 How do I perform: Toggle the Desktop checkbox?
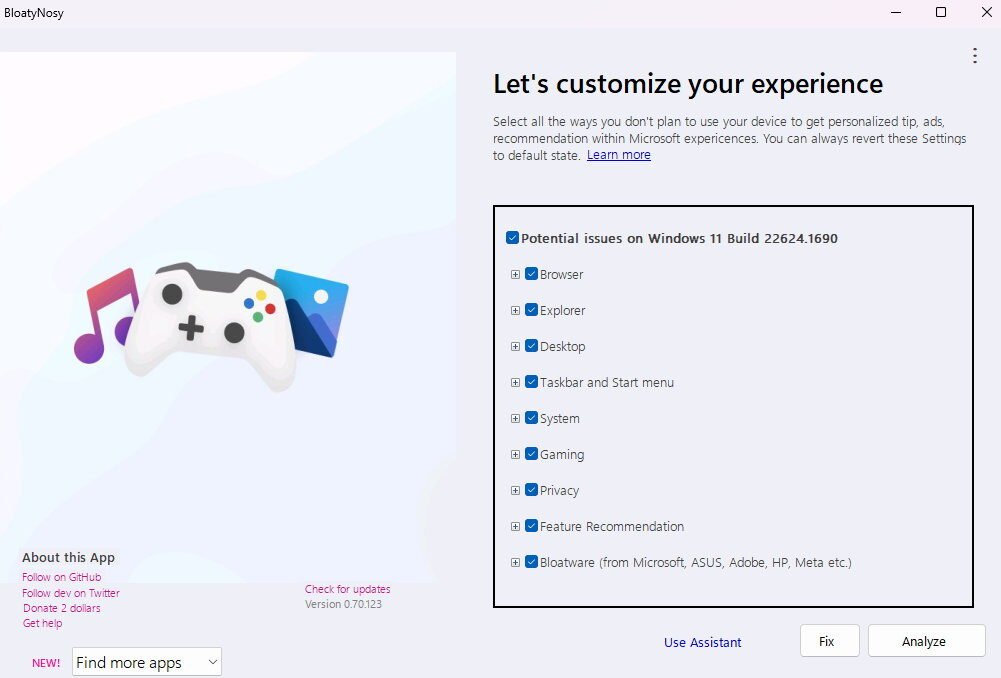point(531,346)
